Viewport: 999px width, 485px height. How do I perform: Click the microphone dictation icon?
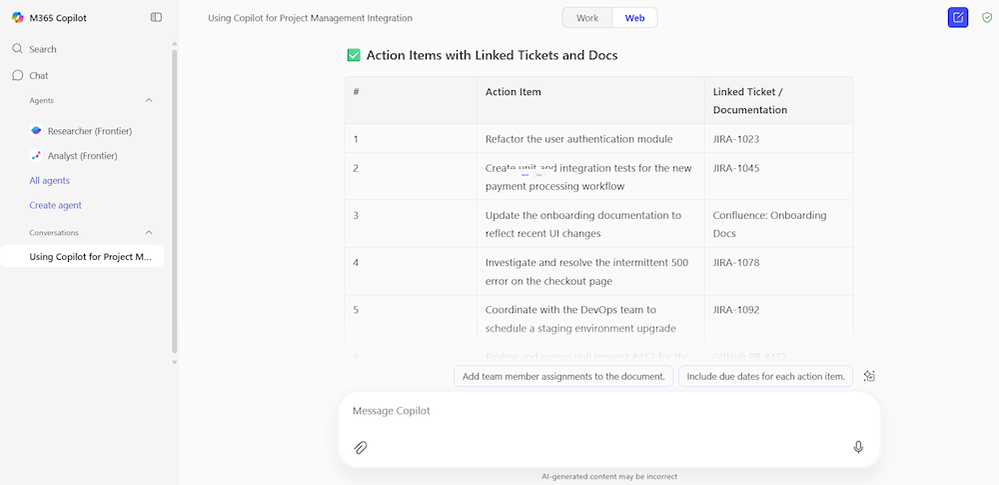[858, 447]
